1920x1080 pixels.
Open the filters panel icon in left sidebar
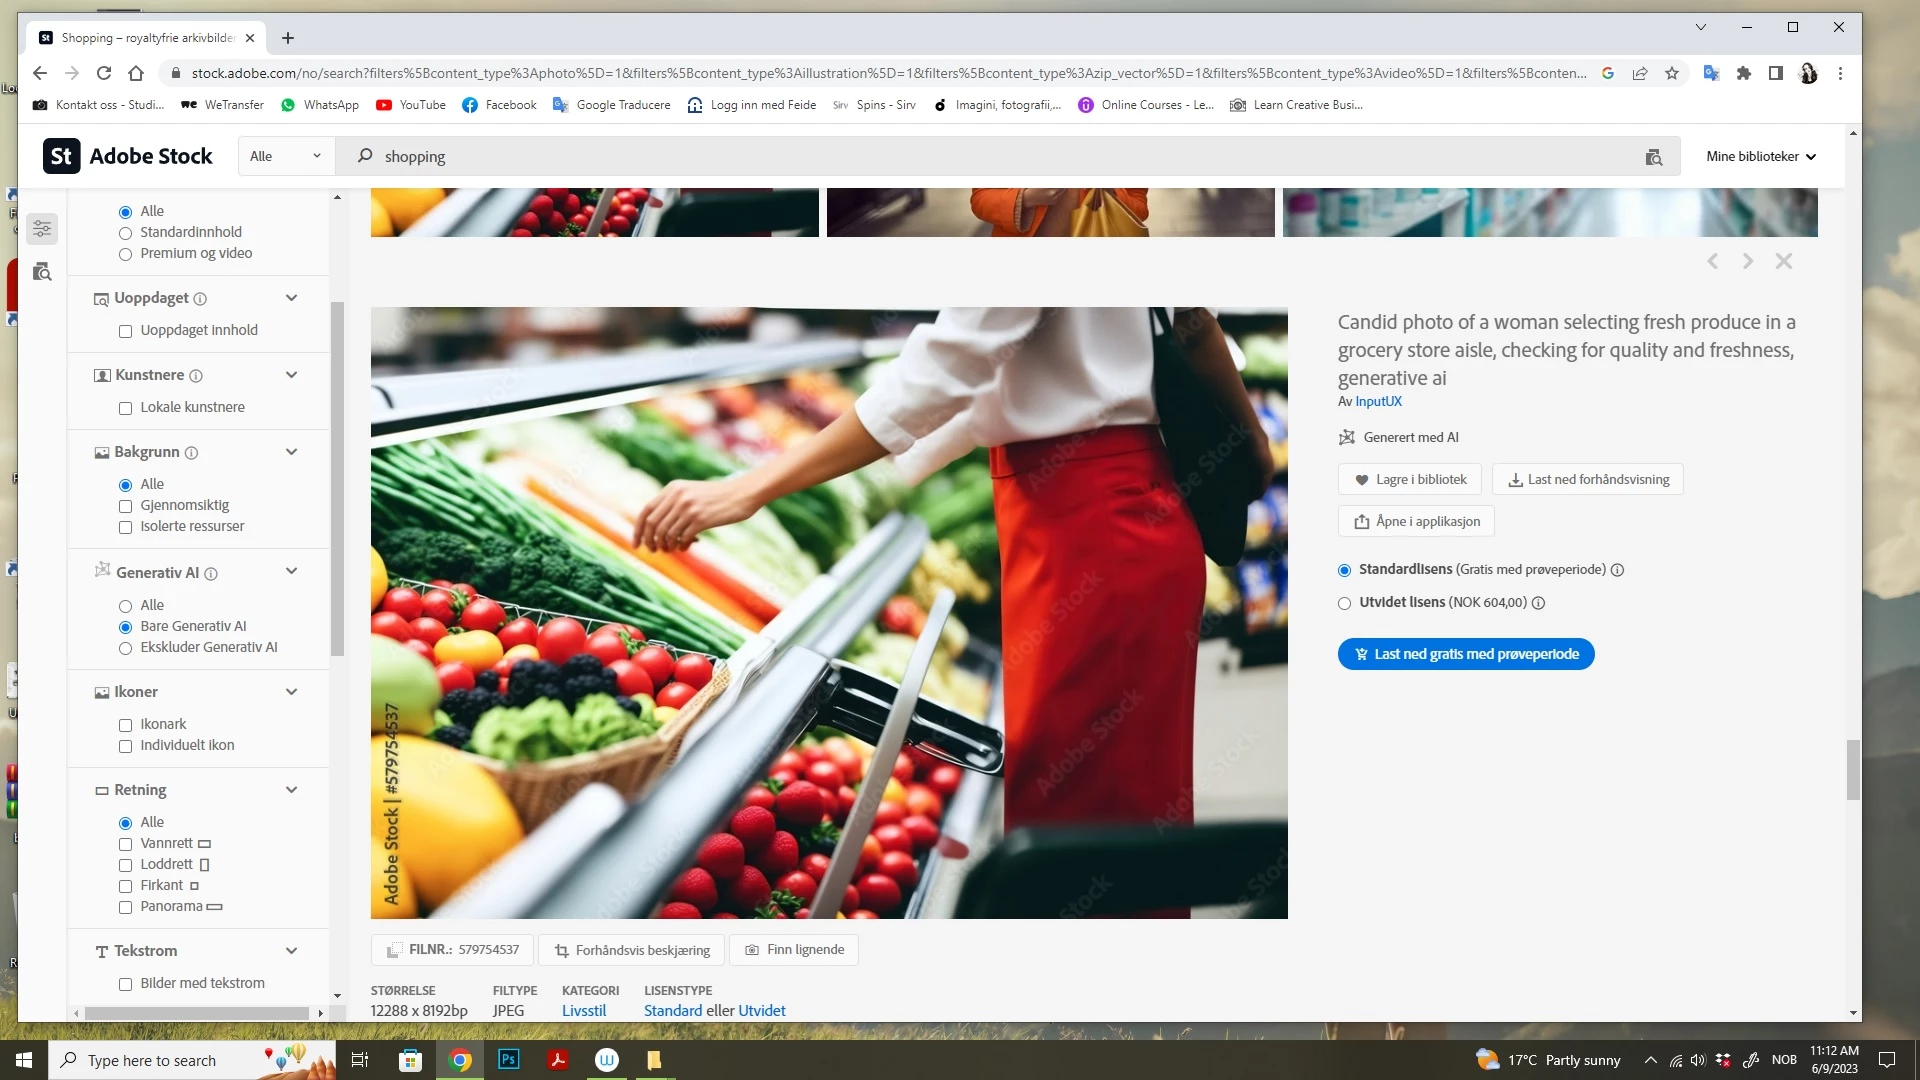coord(42,229)
